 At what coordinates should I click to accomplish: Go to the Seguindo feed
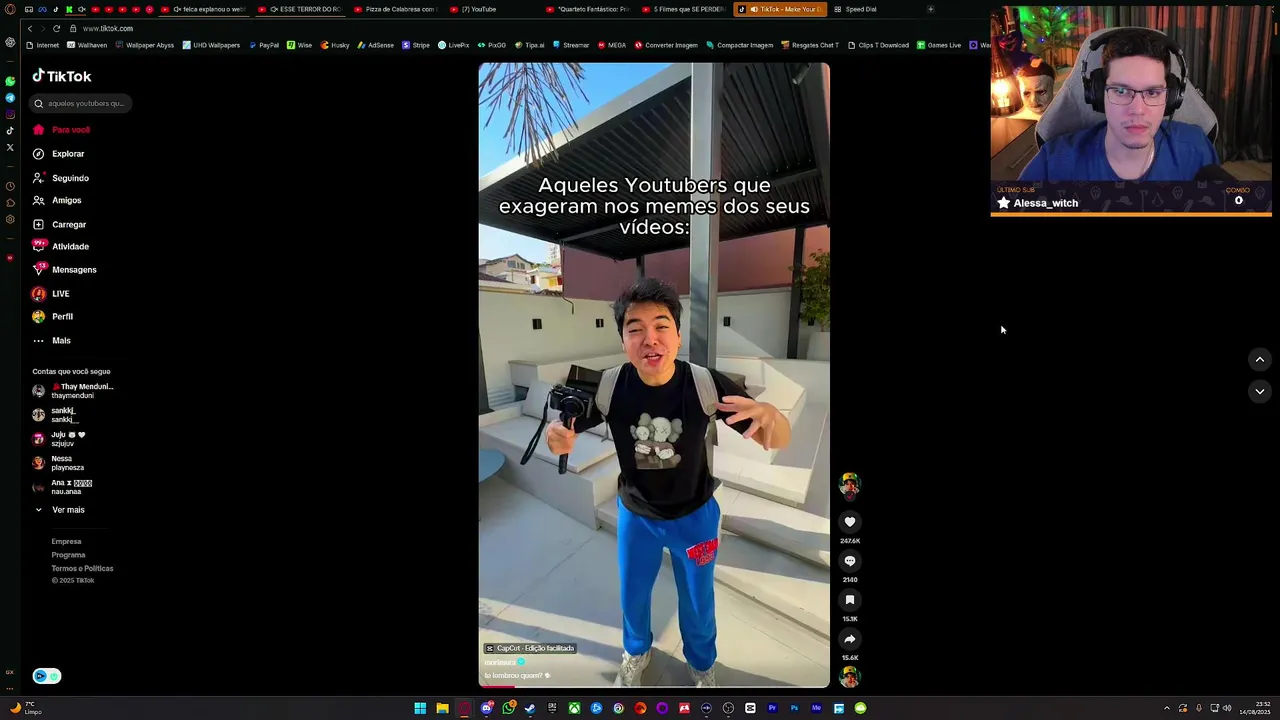[x=60, y=178]
